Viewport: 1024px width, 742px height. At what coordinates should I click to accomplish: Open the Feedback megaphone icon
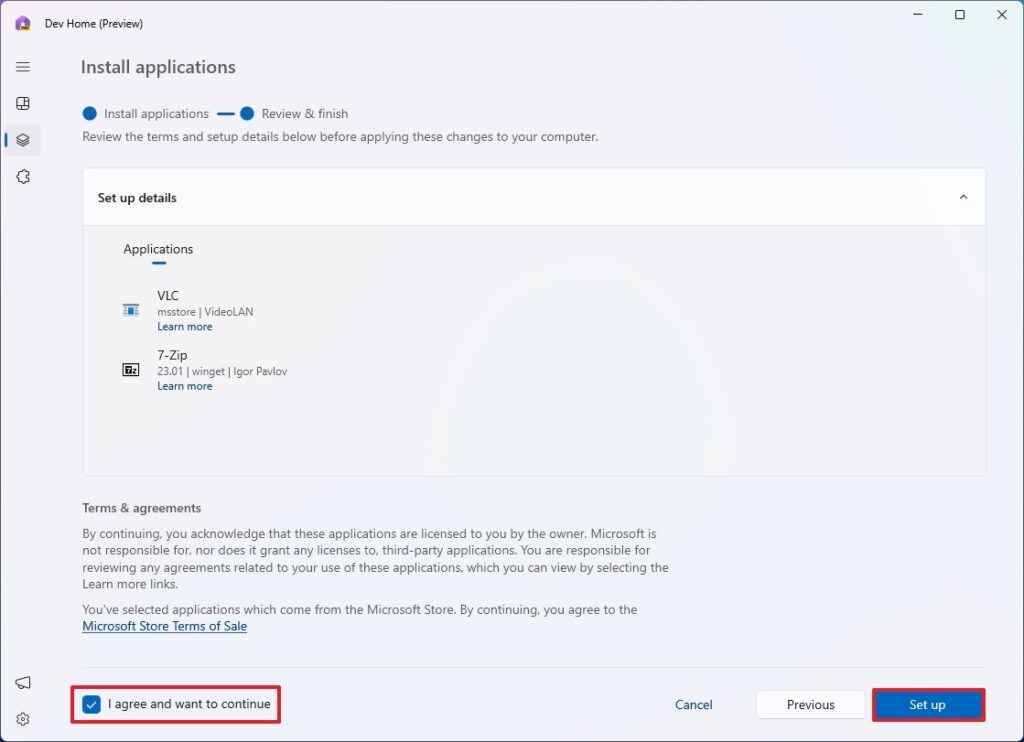[22, 681]
